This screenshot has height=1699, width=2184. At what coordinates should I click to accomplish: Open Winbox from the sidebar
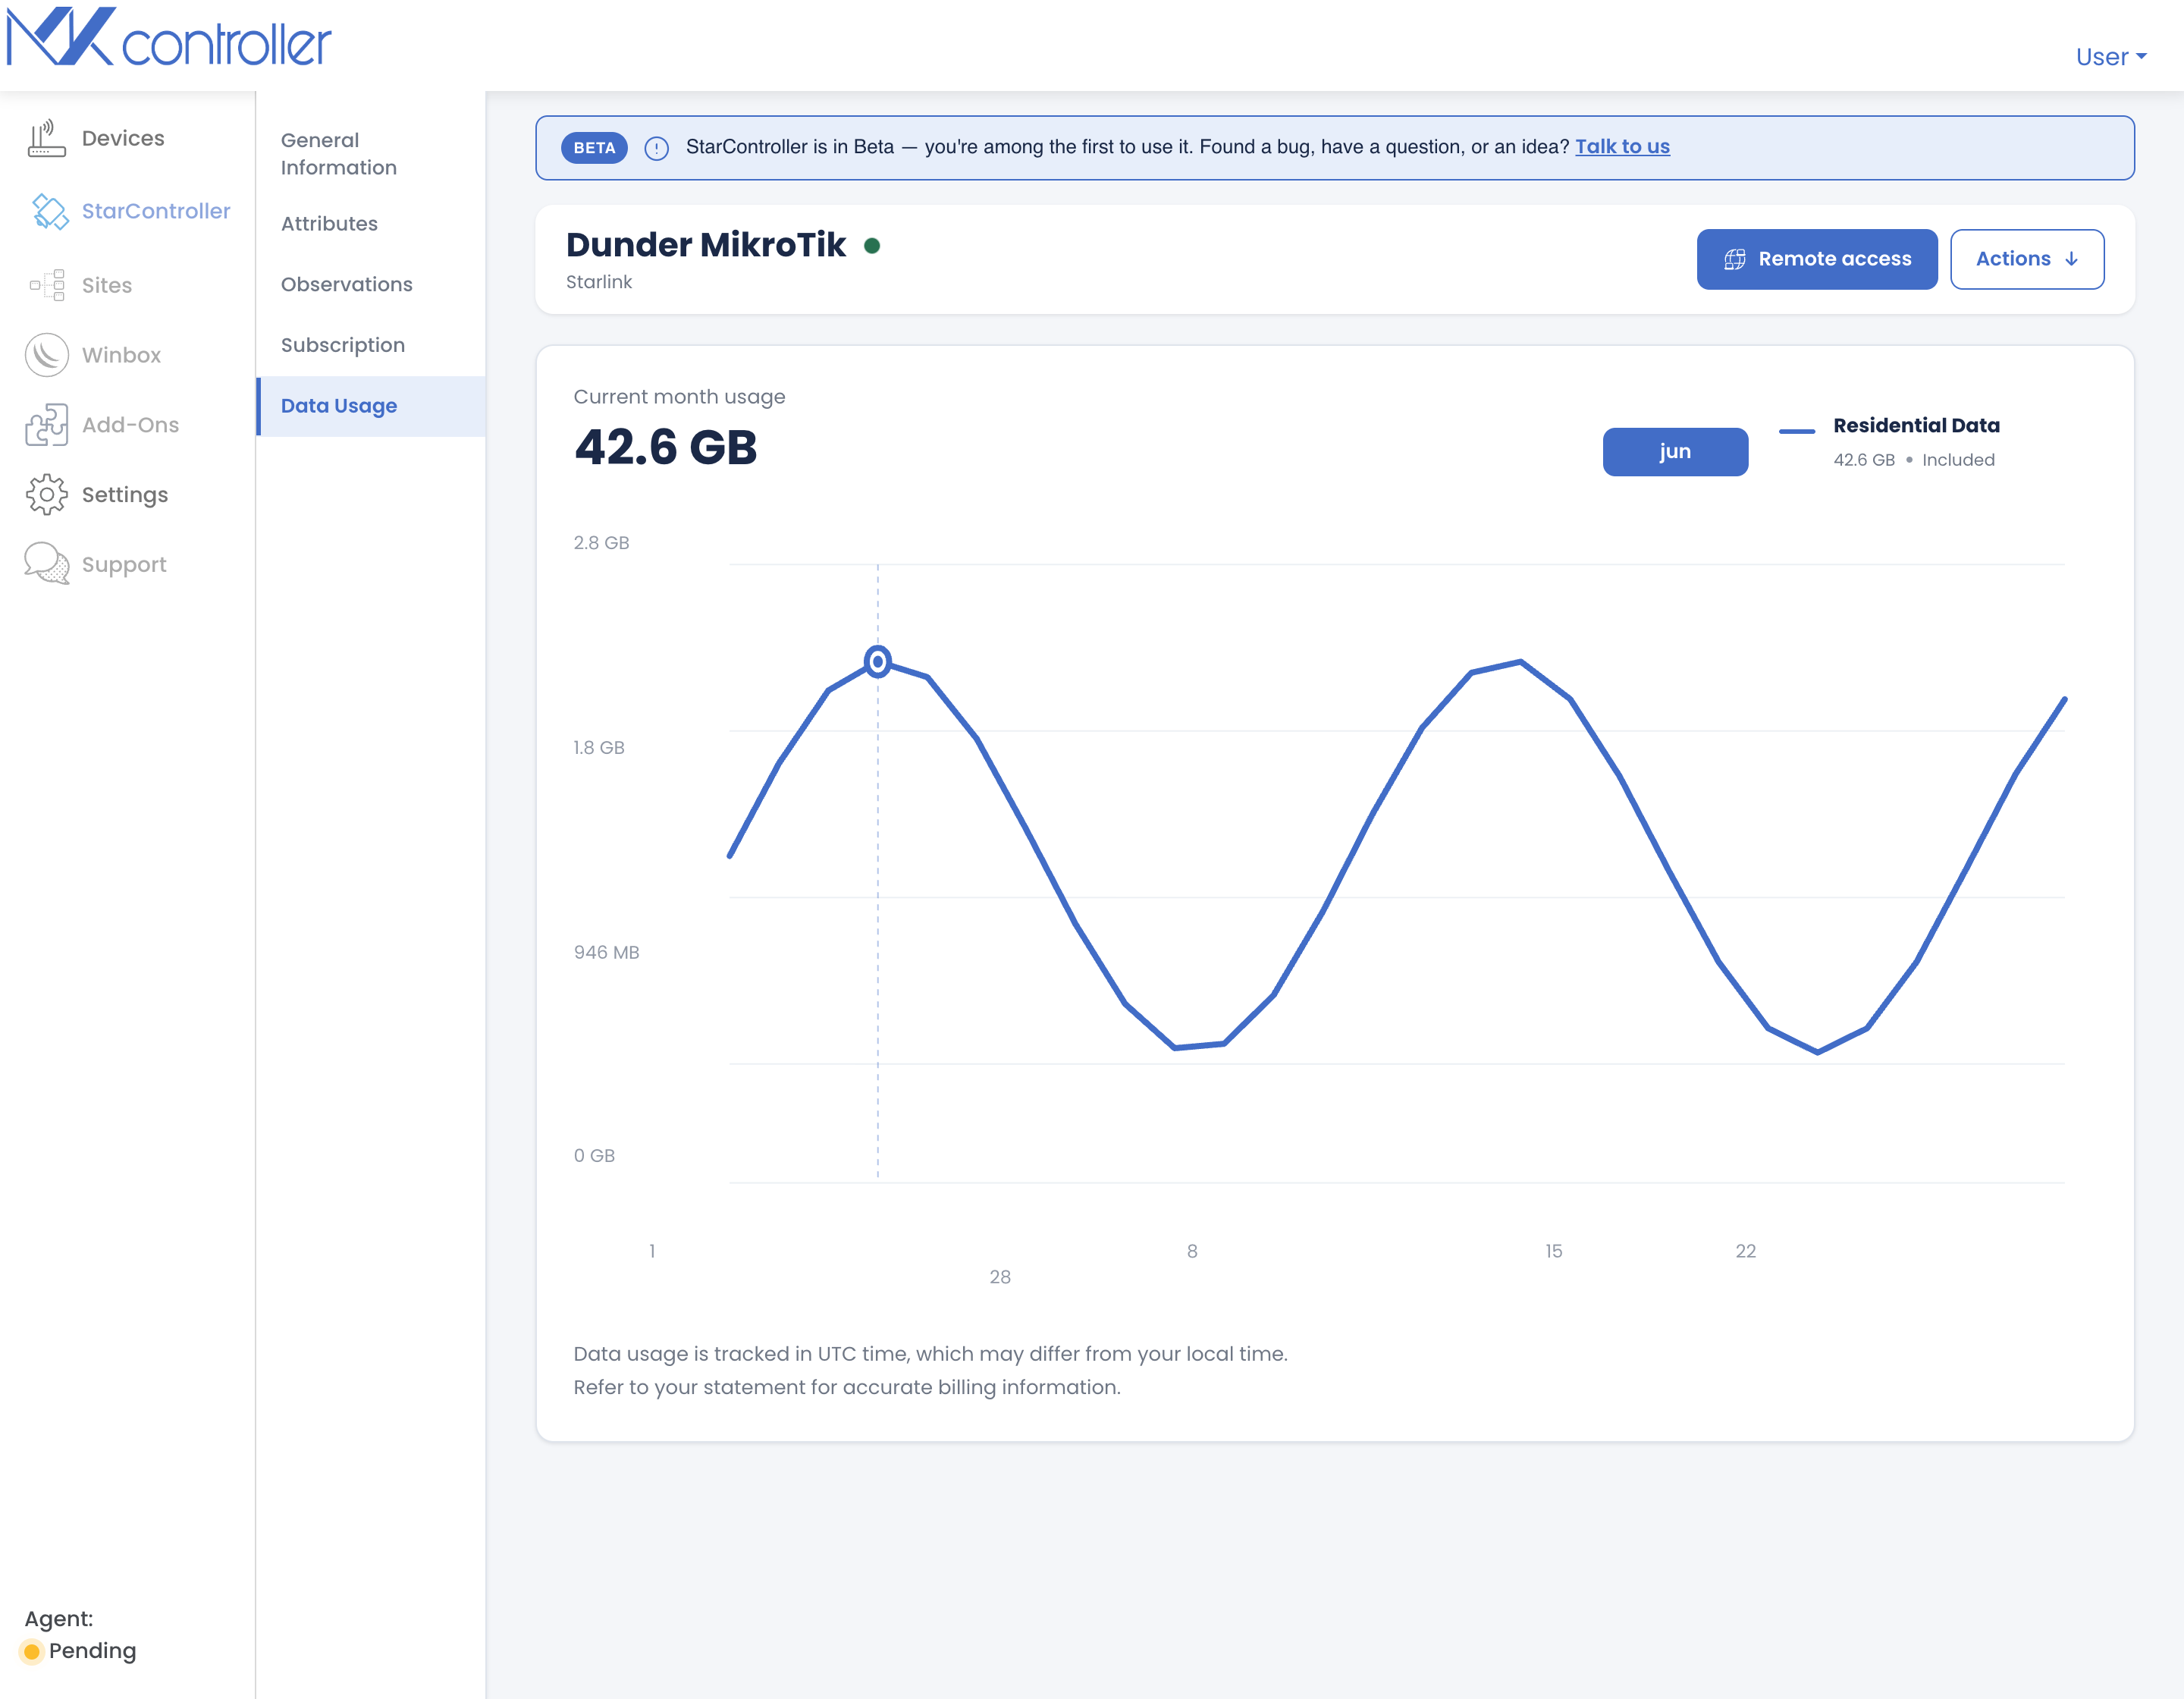[x=121, y=355]
